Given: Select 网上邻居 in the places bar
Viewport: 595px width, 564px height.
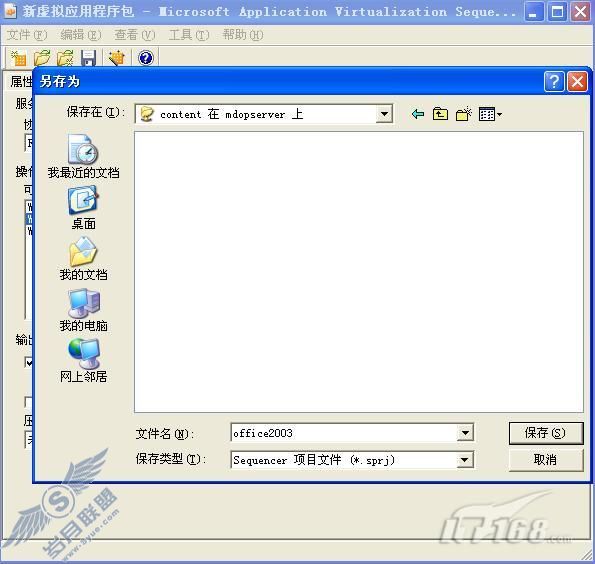Looking at the screenshot, I should (x=83, y=361).
